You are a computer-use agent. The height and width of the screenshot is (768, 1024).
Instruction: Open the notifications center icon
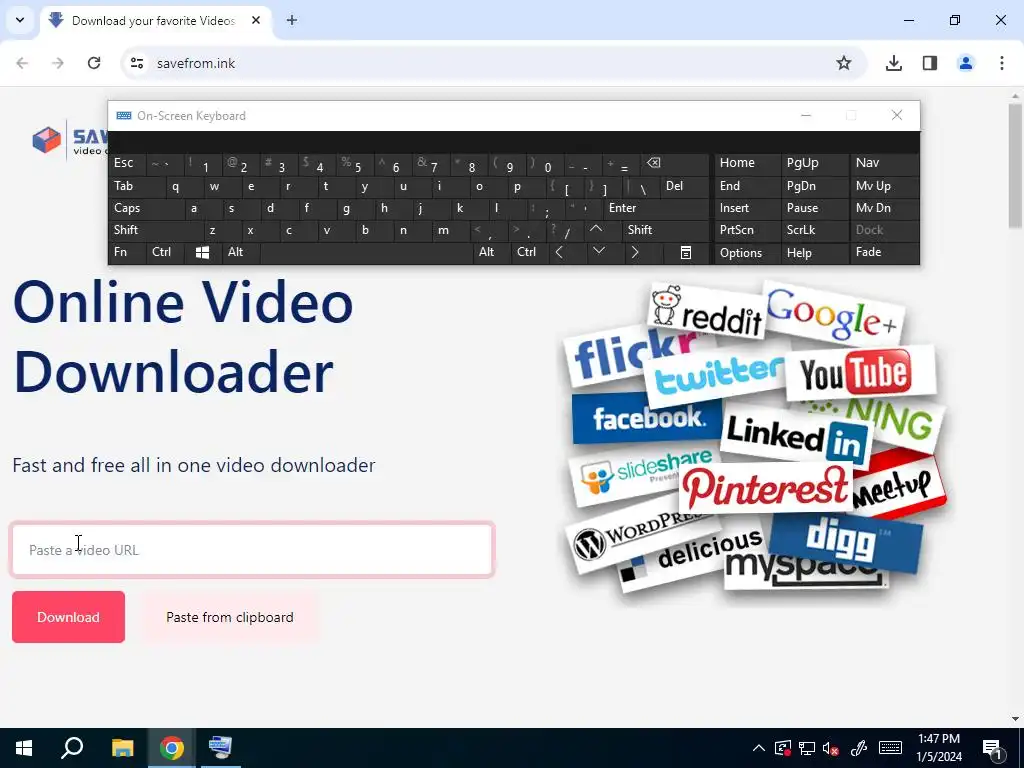(992, 748)
